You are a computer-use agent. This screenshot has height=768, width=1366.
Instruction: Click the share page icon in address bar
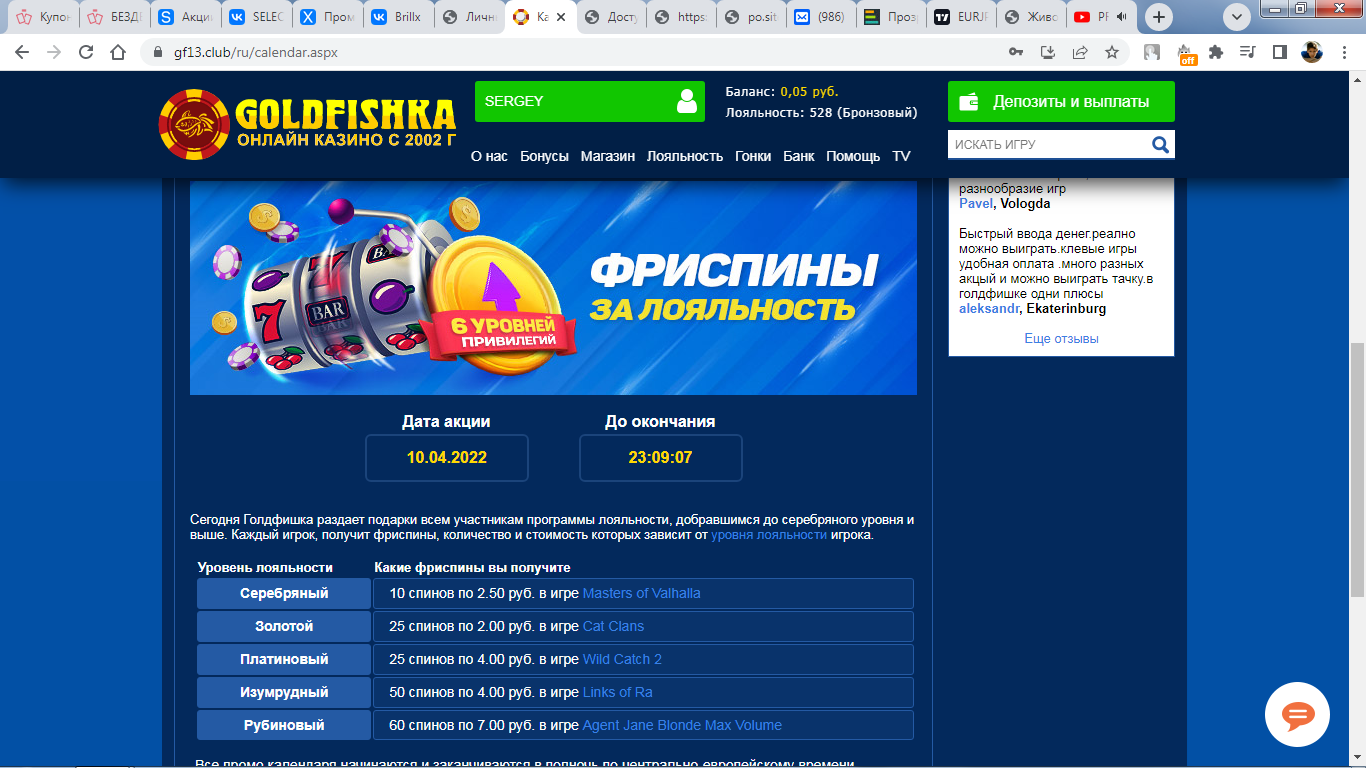1080,52
